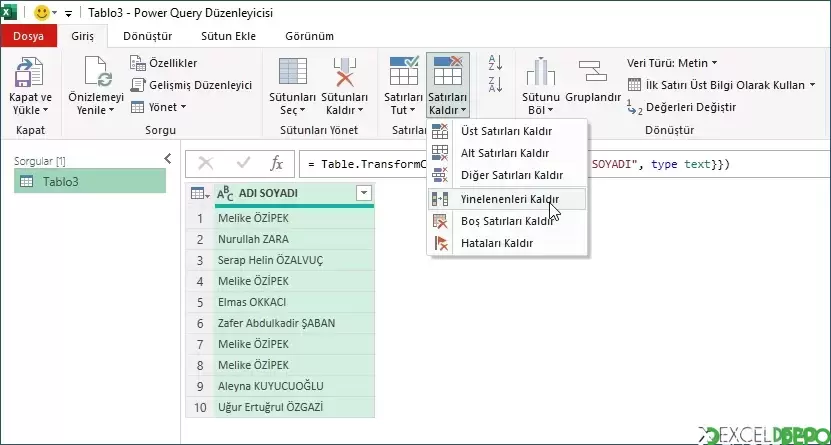The width and height of the screenshot is (831, 445).
Task: Confirm formula with the checkmark icon
Action: click(x=243, y=164)
